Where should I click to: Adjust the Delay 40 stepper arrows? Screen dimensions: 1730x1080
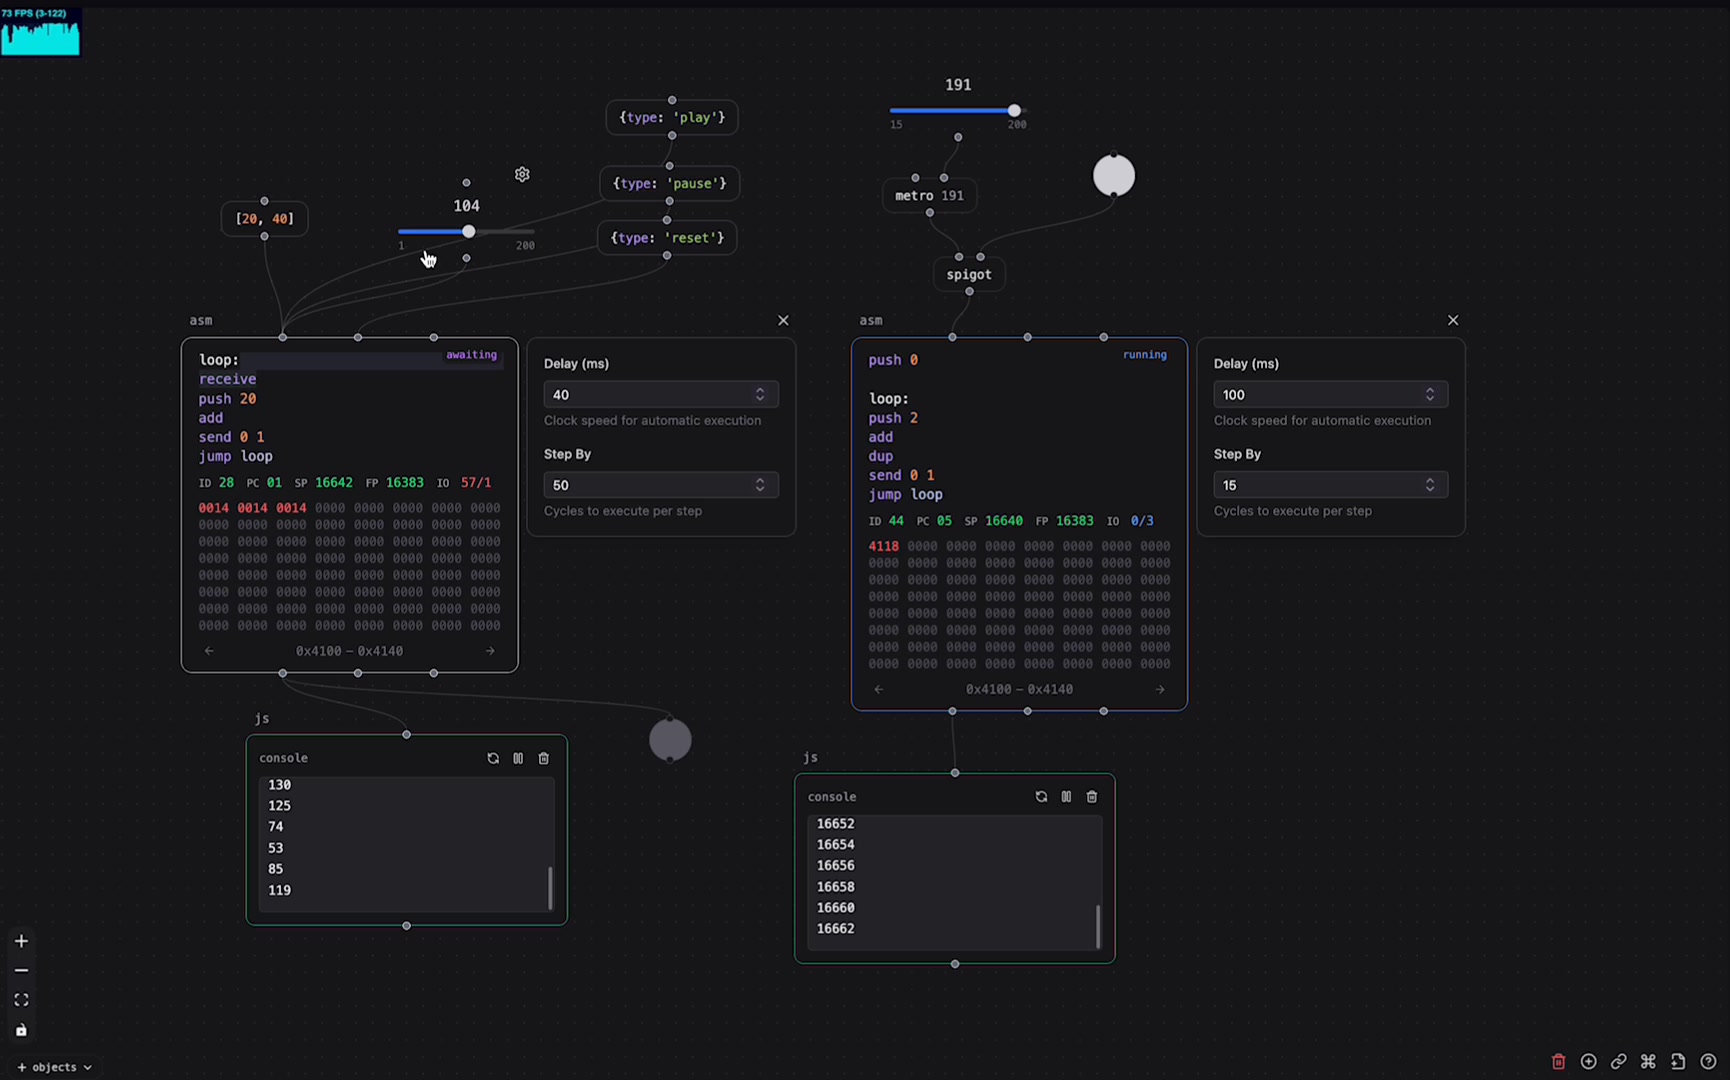coord(760,395)
